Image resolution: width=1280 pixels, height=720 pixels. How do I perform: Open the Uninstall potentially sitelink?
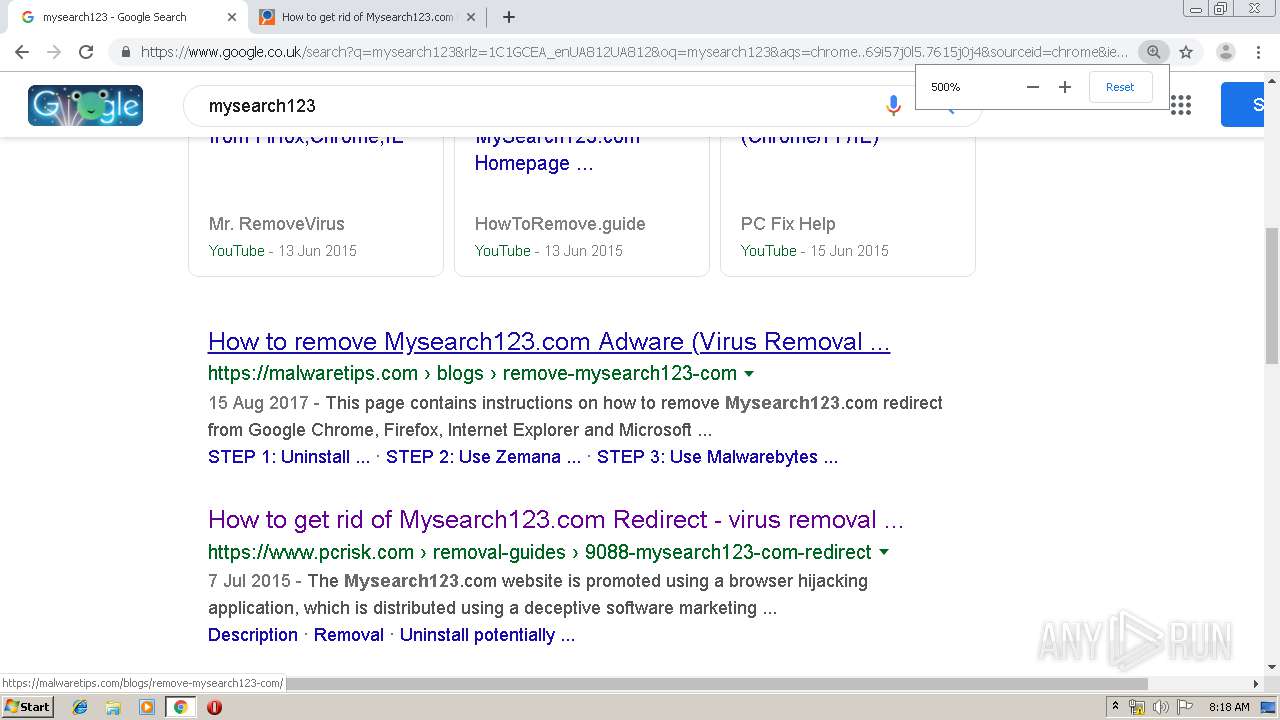coord(487,635)
